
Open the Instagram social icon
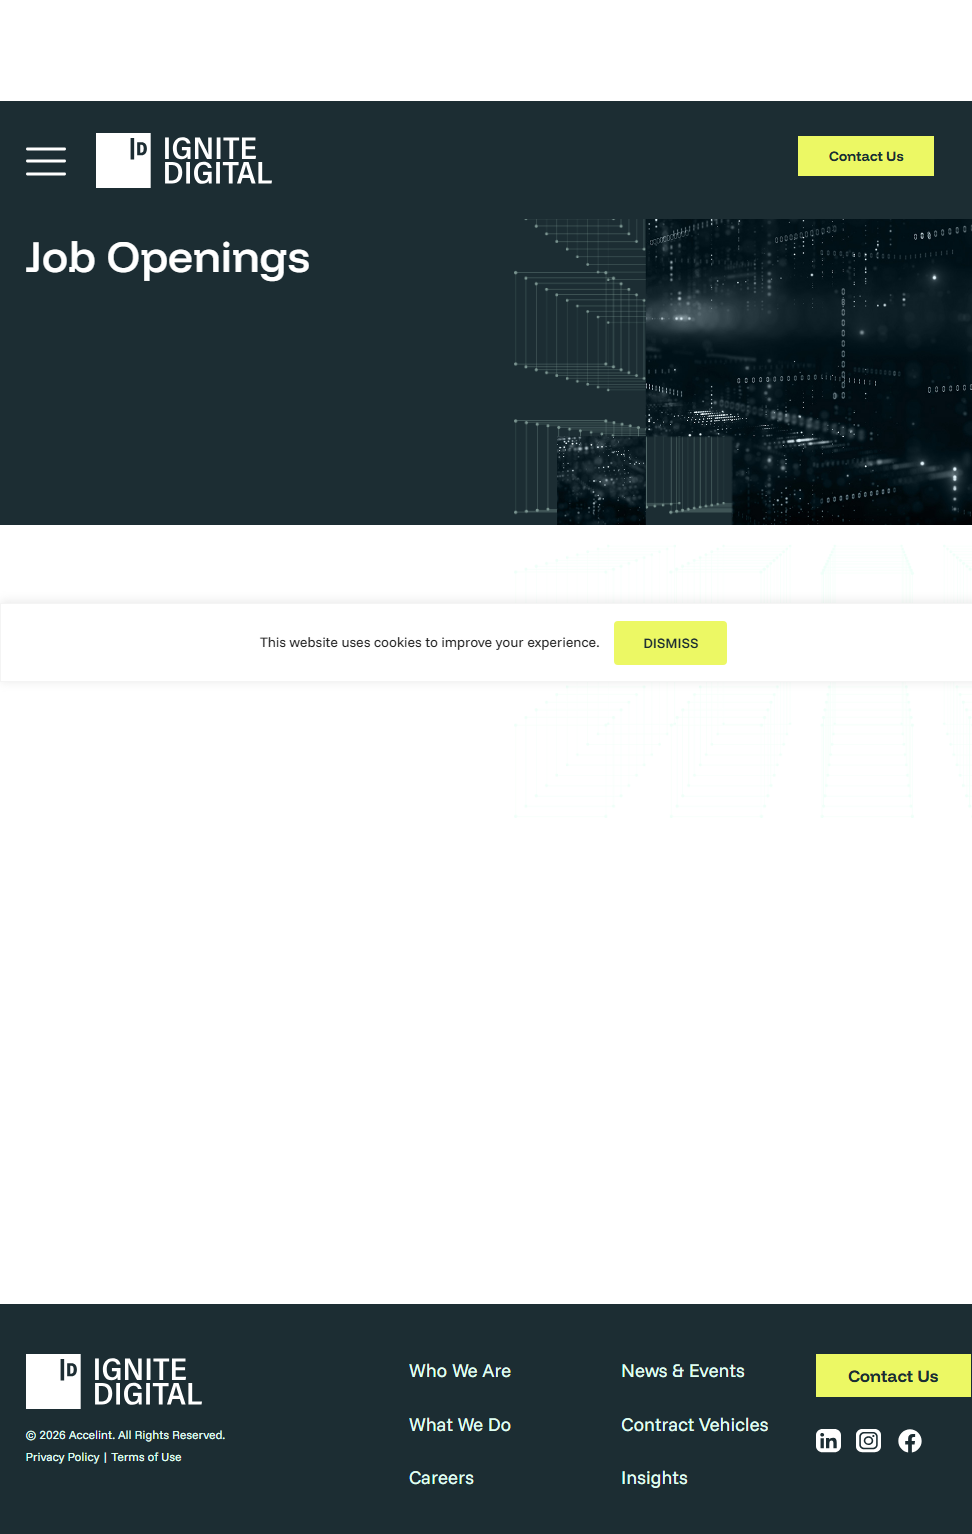(869, 1440)
